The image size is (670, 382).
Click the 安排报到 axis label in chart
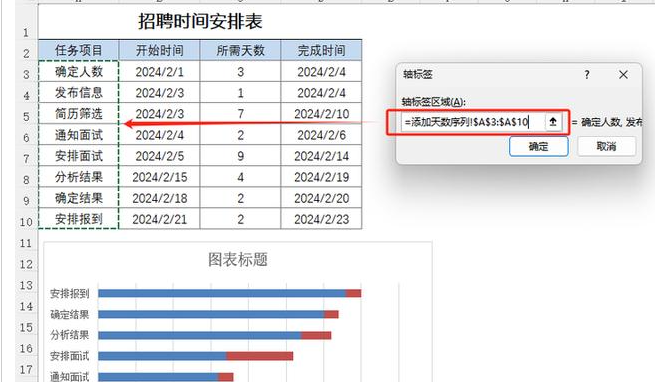pyautogui.click(x=70, y=294)
